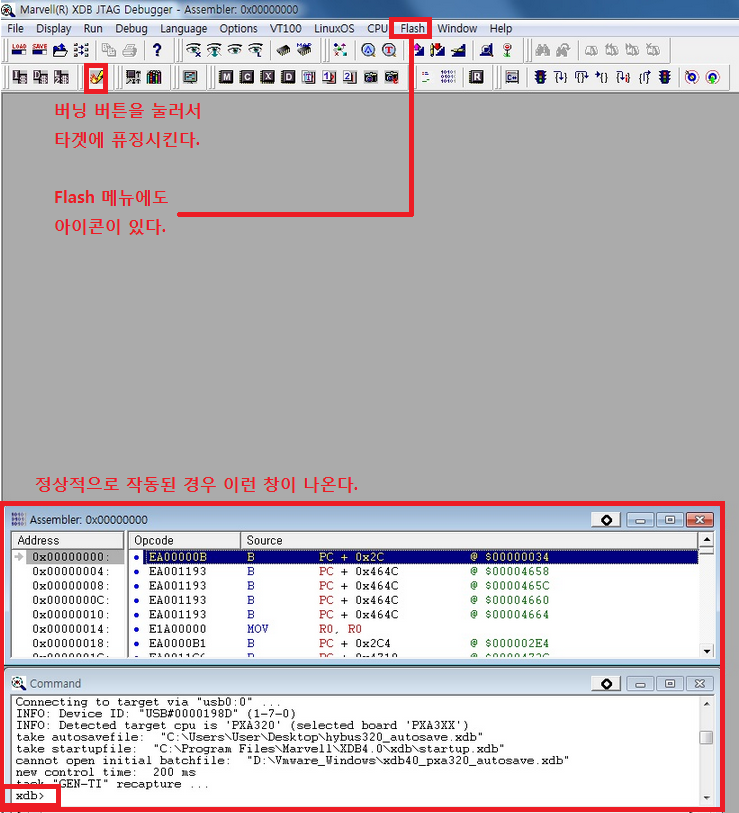The image size is (739, 813).
Task: Click MOV instruction in row 0x00000014
Action: (x=257, y=629)
